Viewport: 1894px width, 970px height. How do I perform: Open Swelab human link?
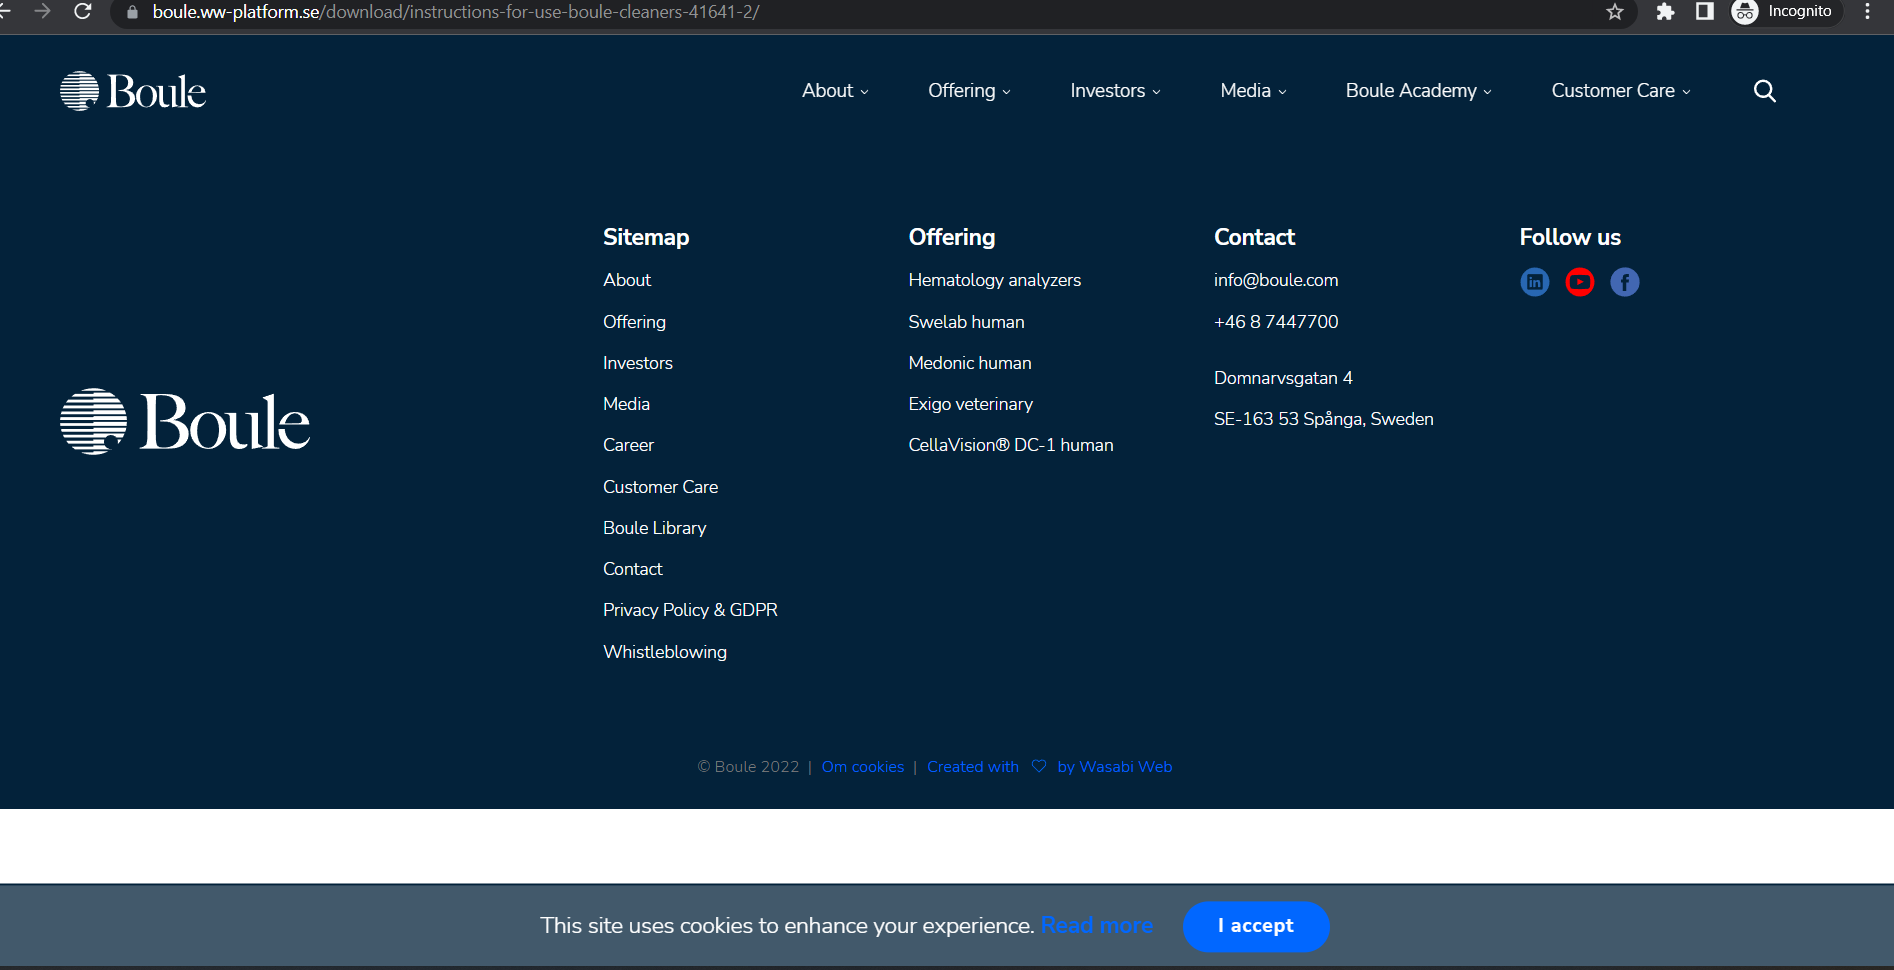click(x=966, y=322)
